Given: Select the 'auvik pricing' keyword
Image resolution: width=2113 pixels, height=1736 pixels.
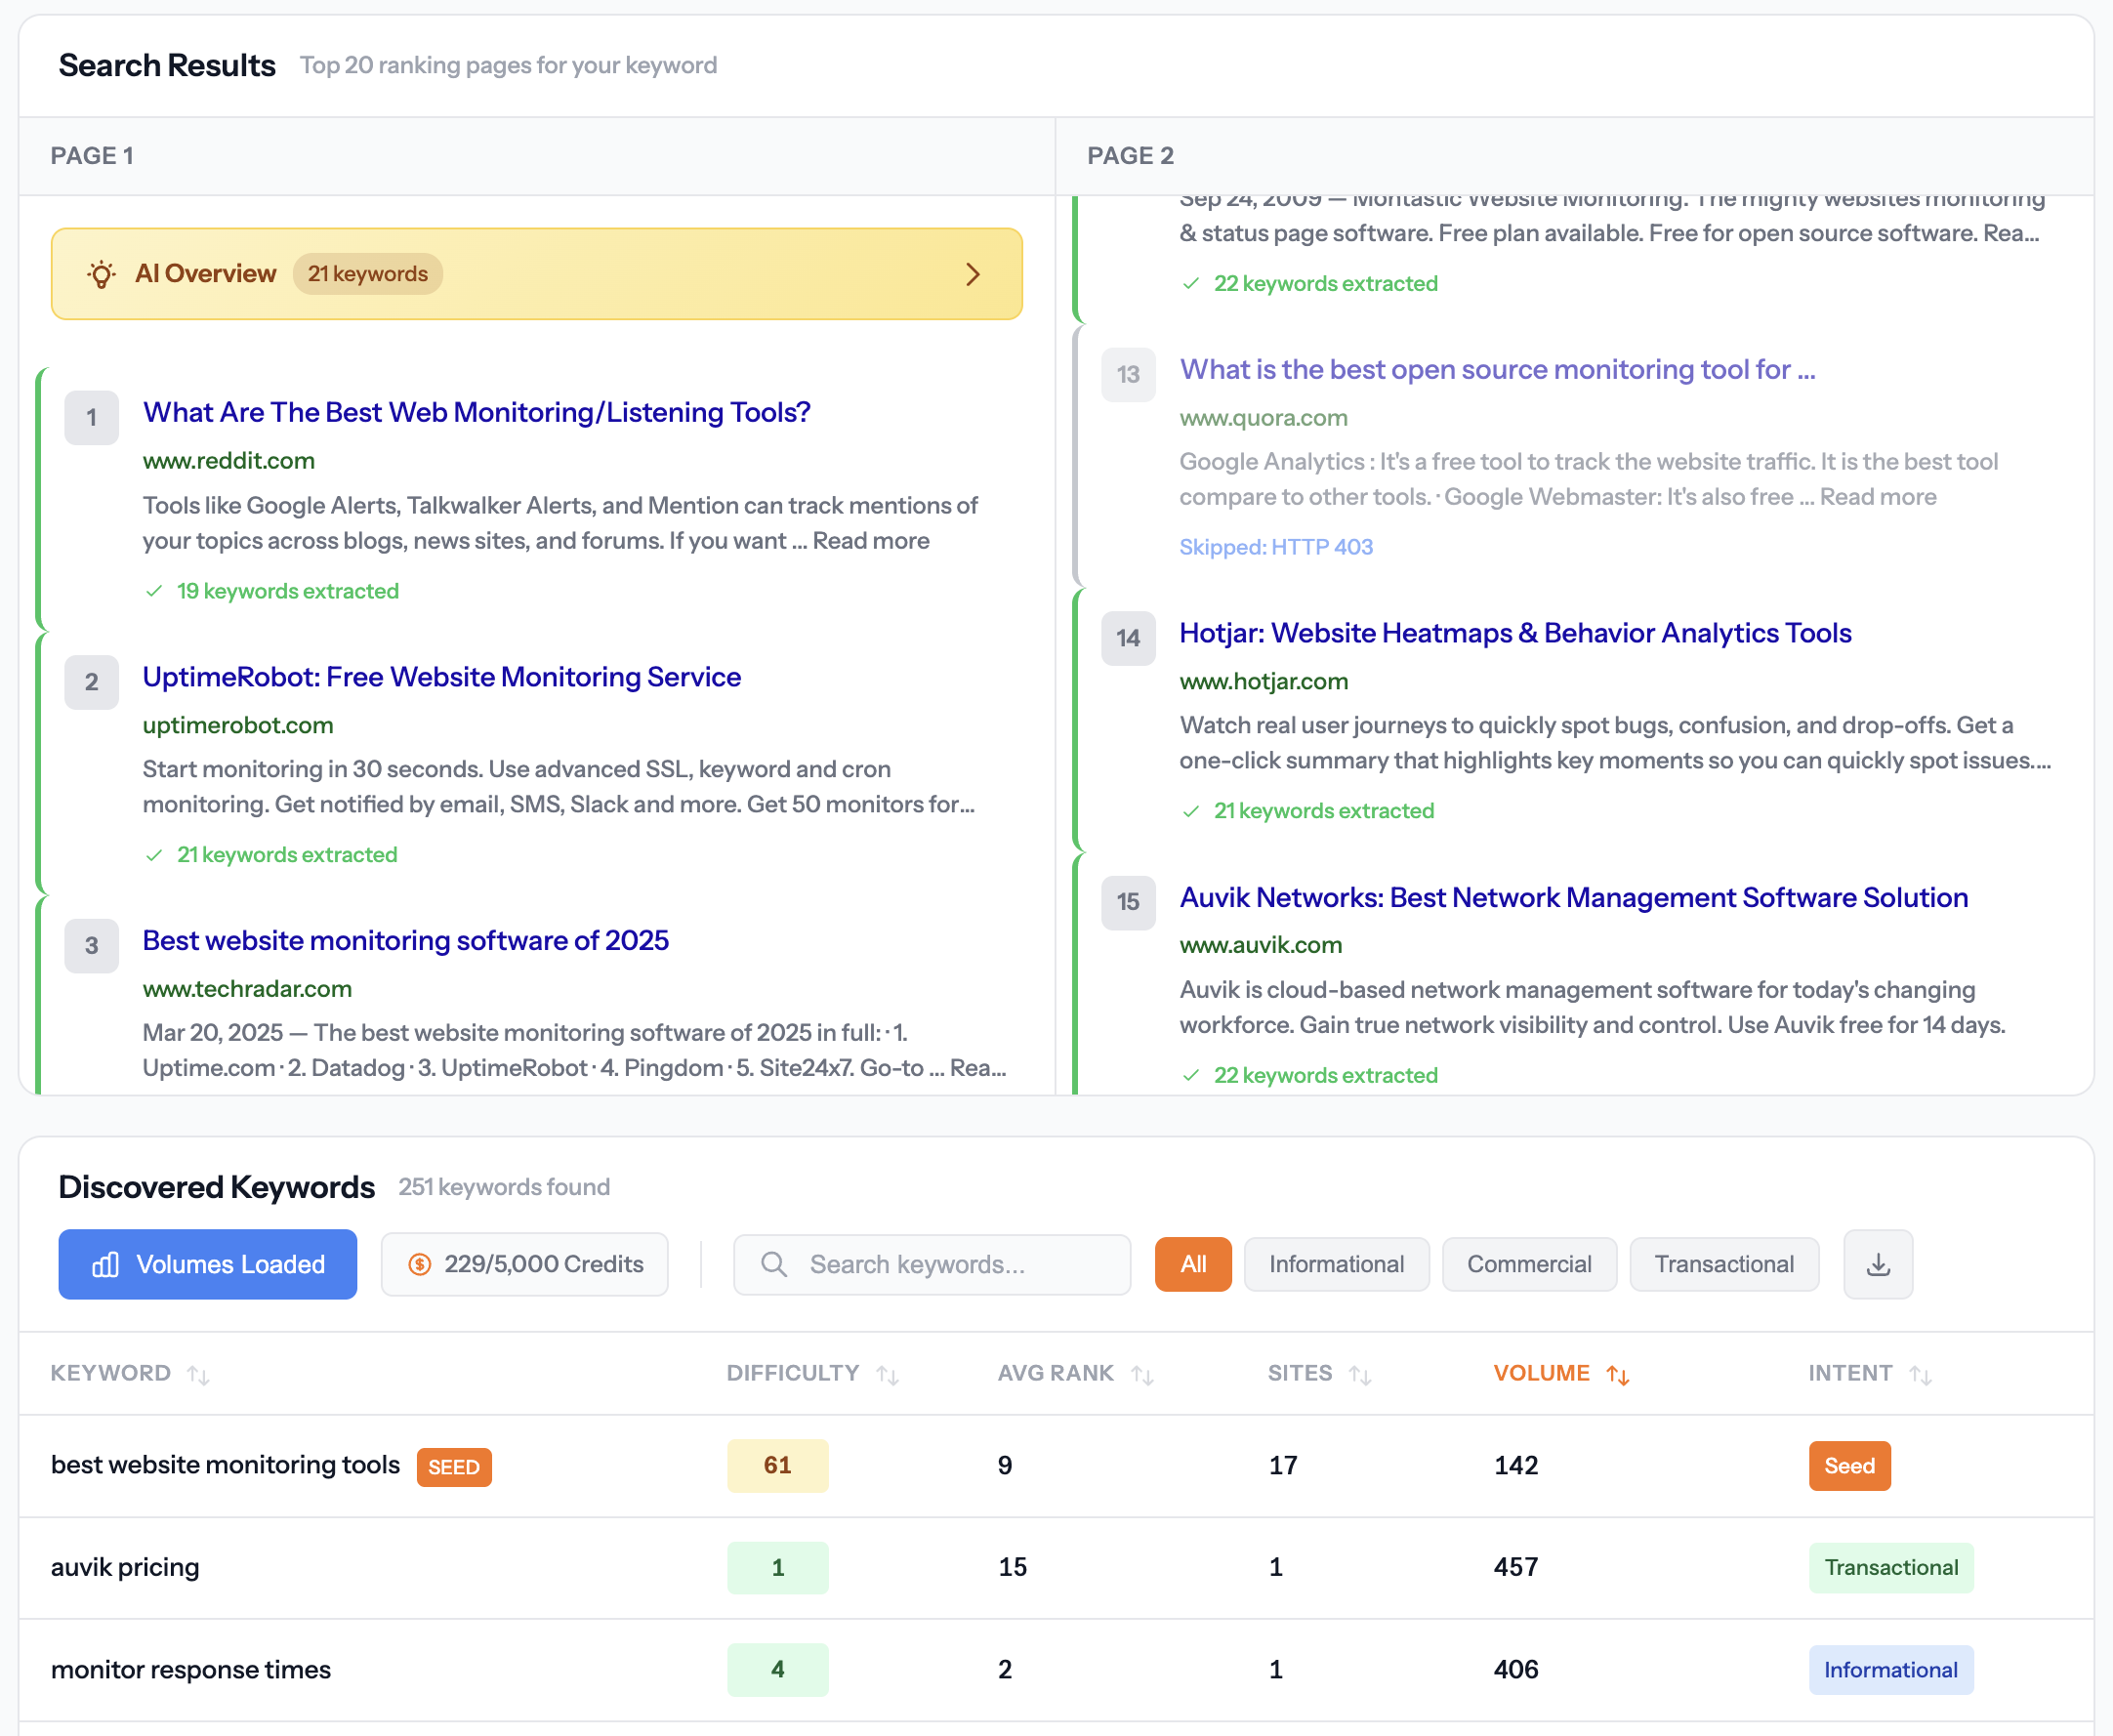Looking at the screenshot, I should (x=125, y=1567).
